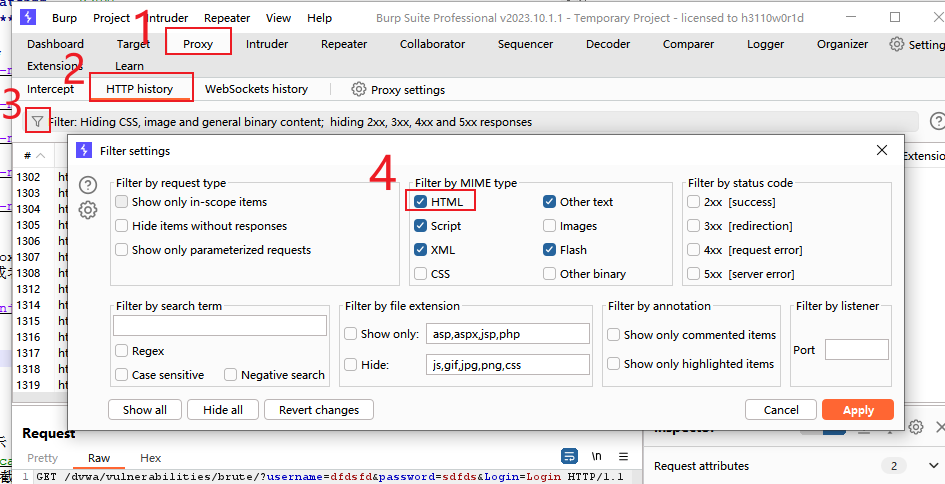Click the Burp Suite logo icon

pos(28,17)
